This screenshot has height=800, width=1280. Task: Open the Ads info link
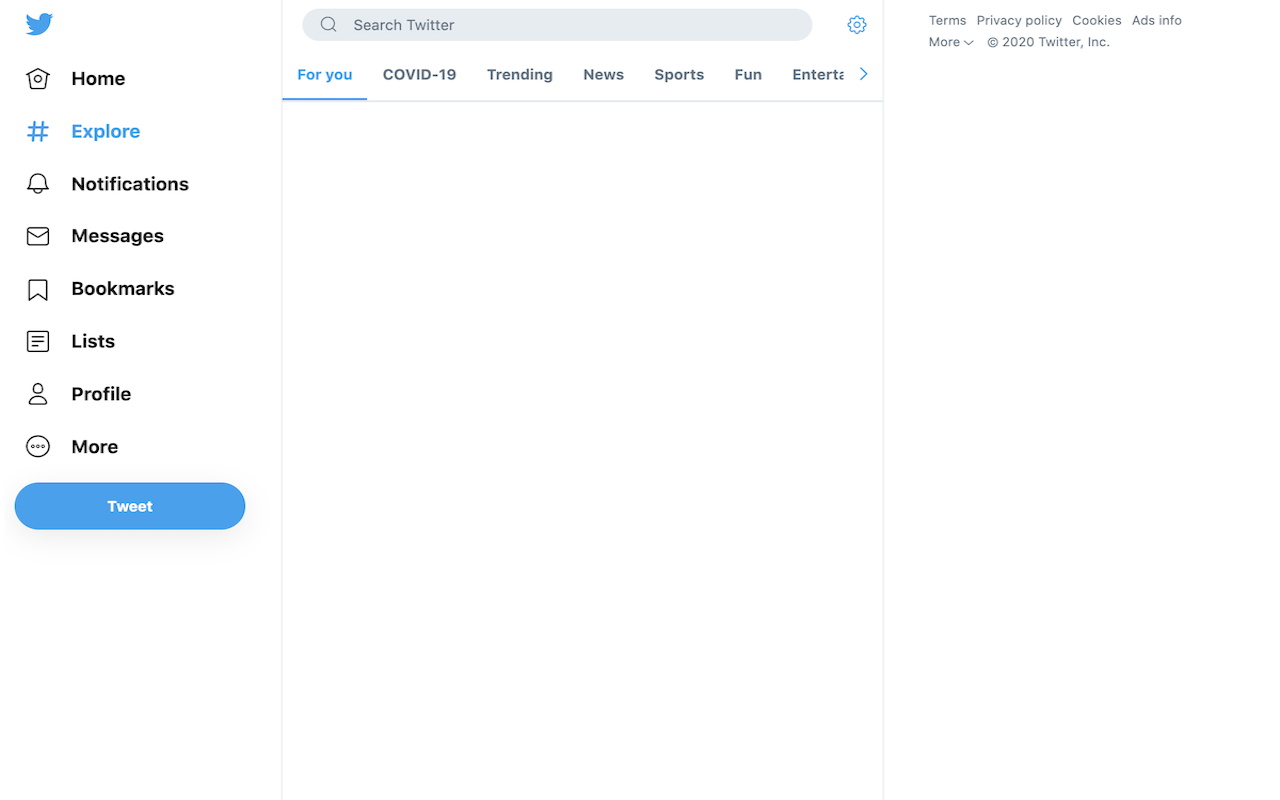tap(1157, 20)
